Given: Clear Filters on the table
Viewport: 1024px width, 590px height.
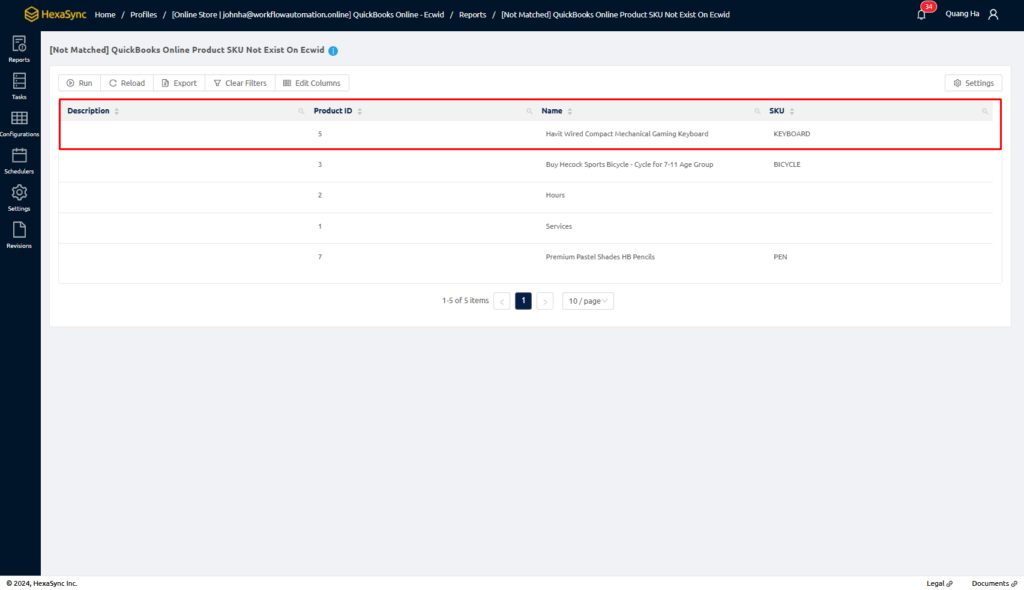Looking at the screenshot, I should 240,83.
